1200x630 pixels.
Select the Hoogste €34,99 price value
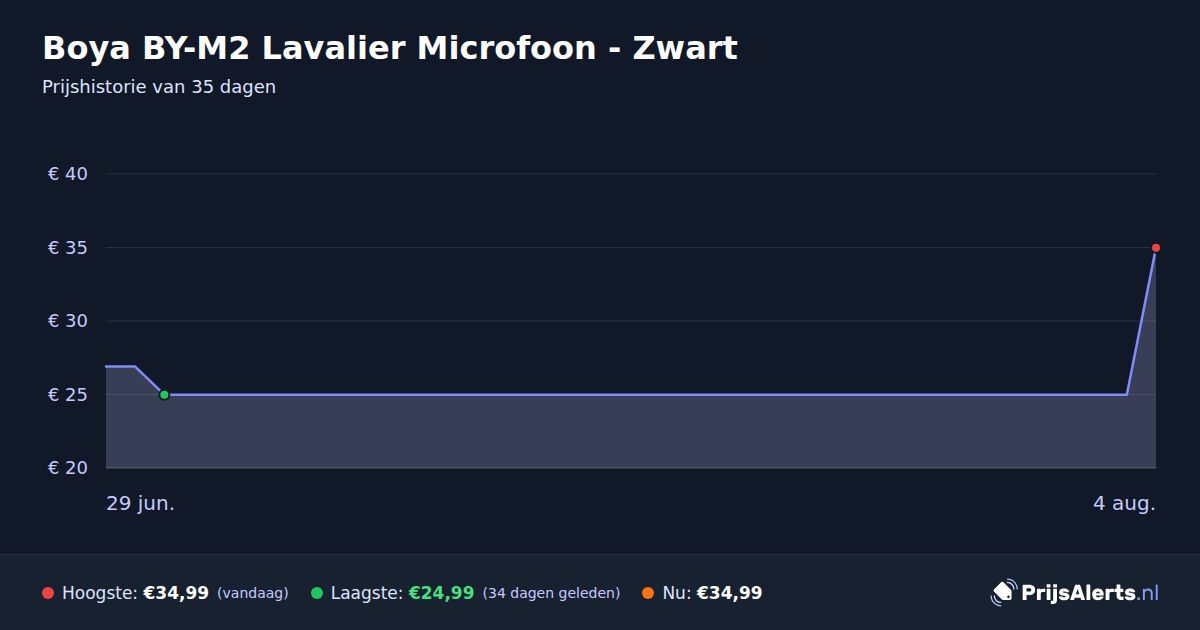pyautogui.click(x=176, y=593)
